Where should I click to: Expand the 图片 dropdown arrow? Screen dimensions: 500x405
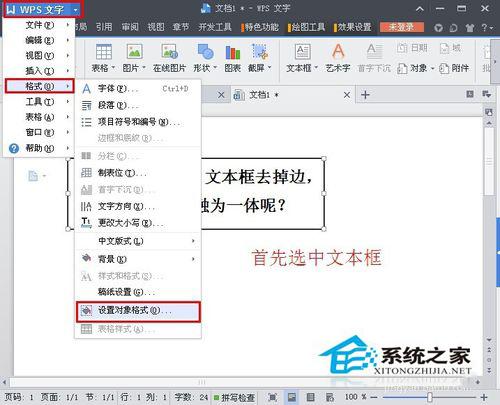(x=144, y=68)
